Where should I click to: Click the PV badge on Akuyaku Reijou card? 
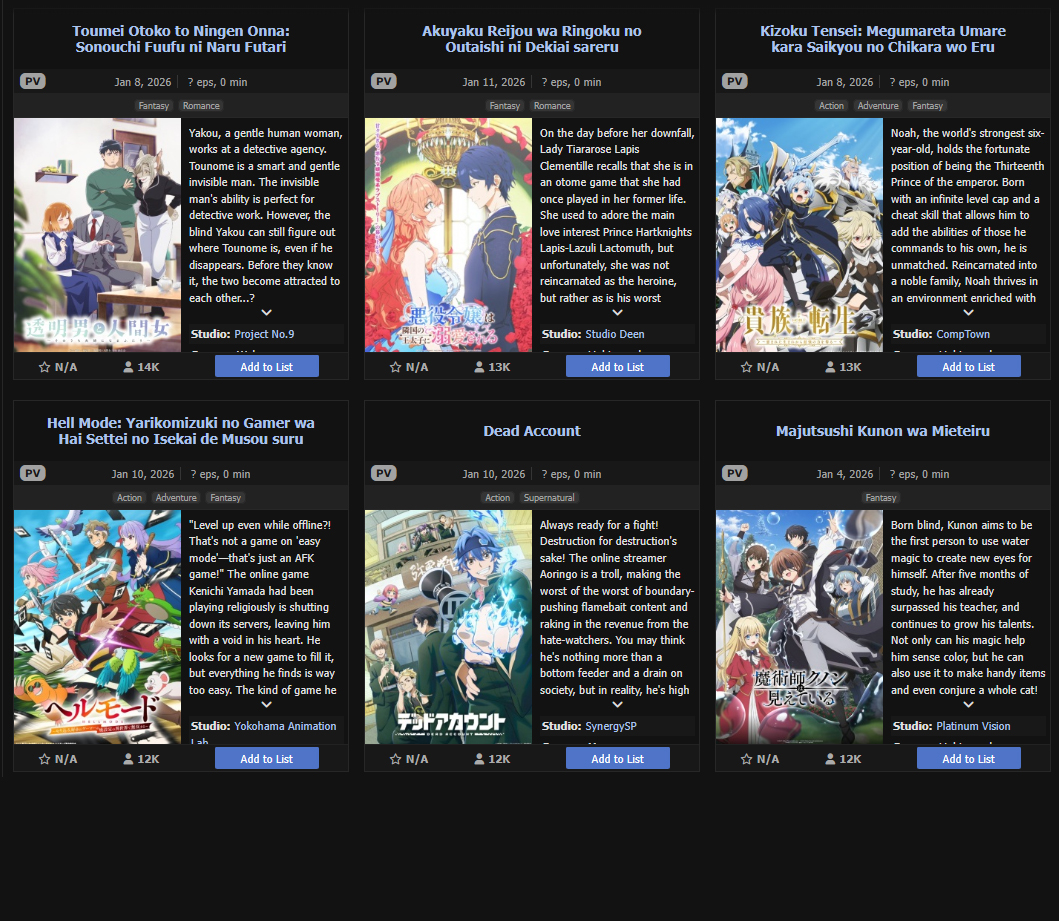[x=384, y=82]
